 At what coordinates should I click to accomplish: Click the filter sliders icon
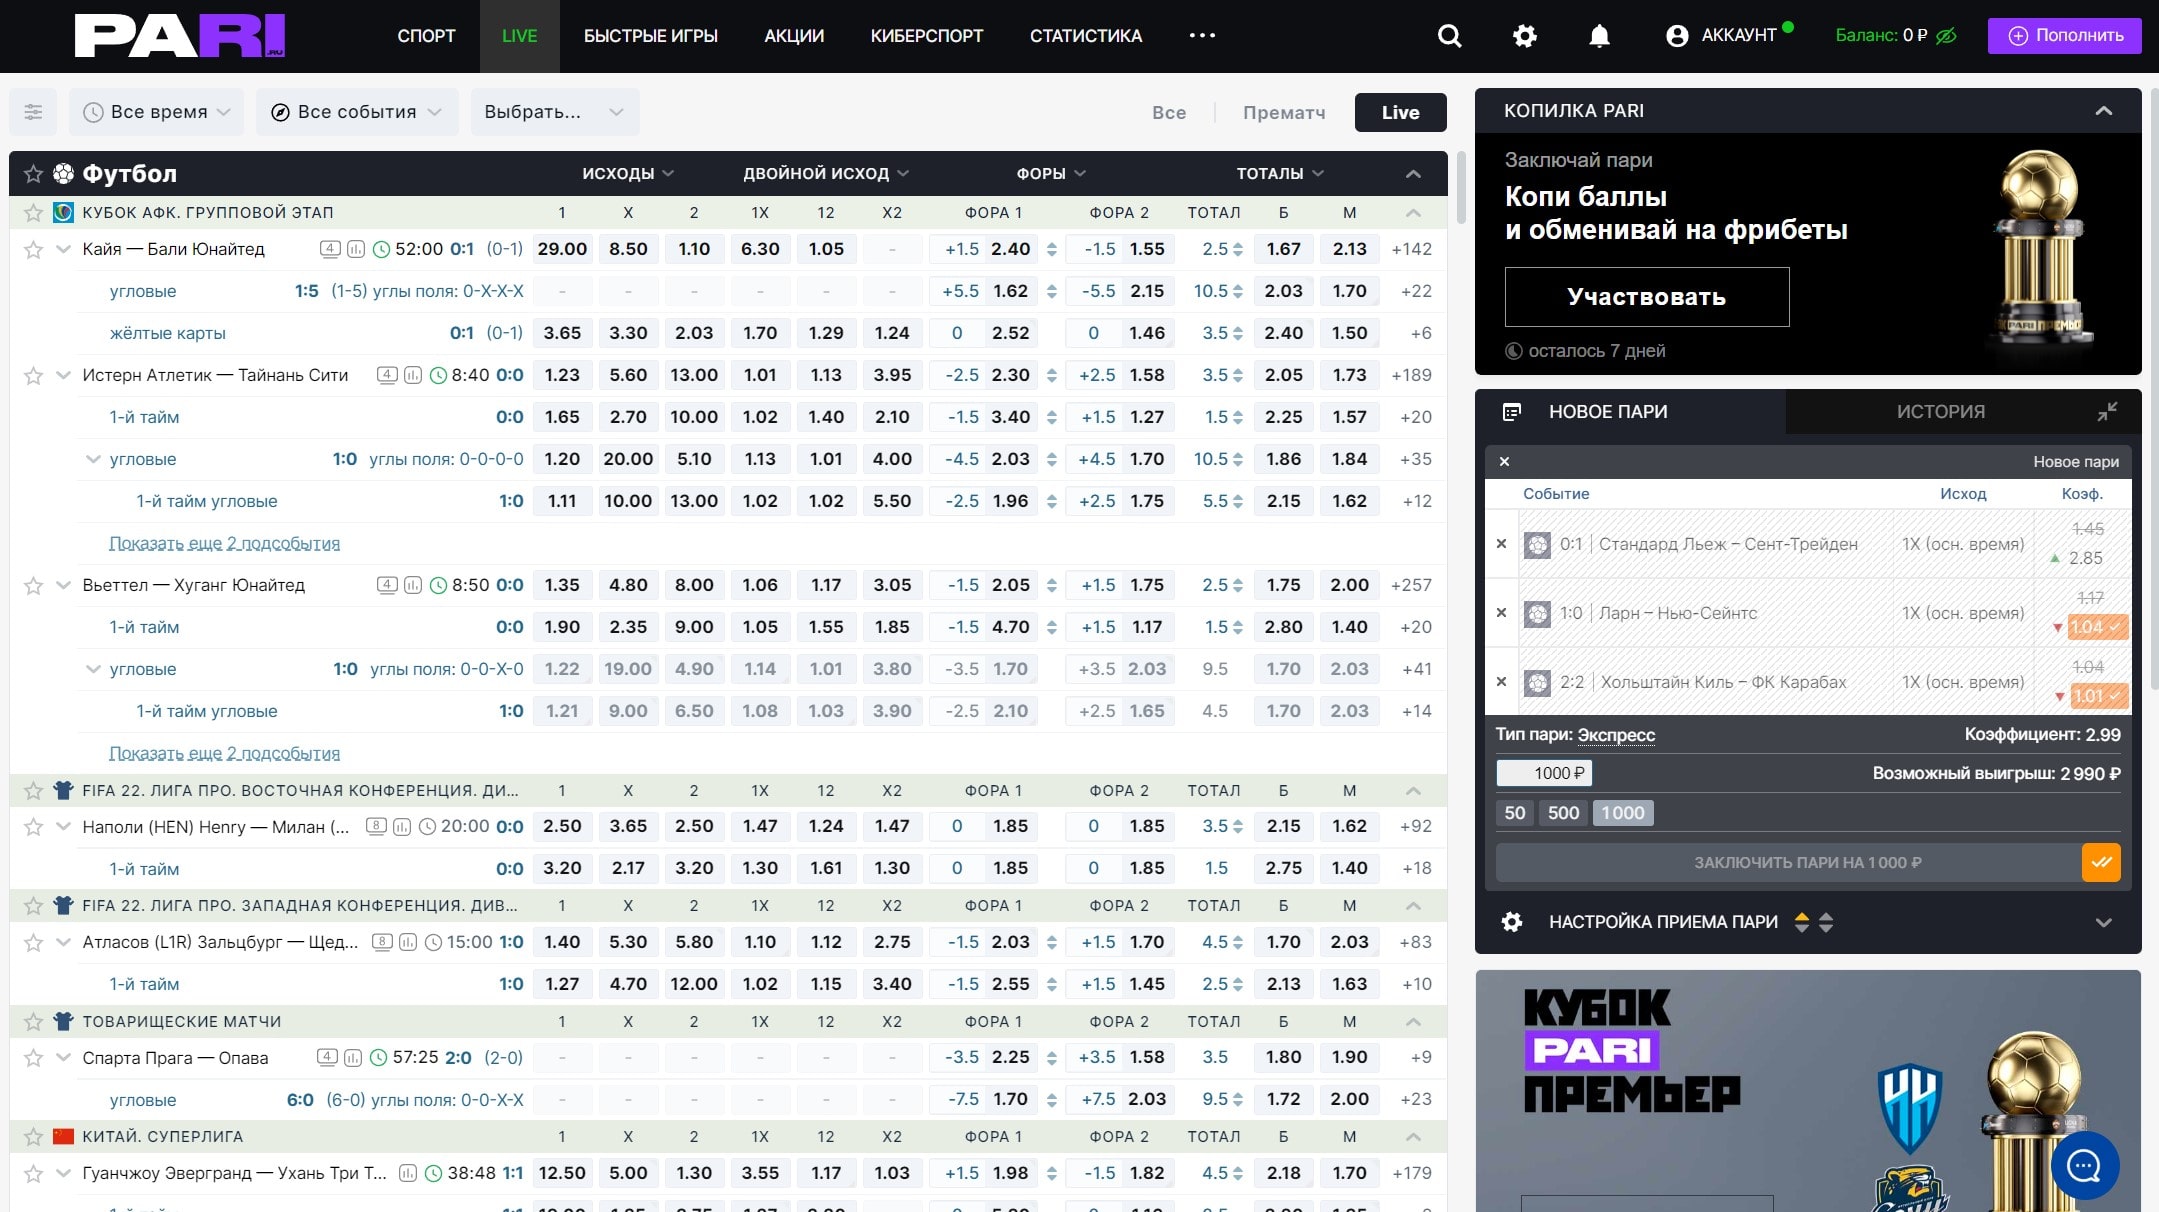point(33,112)
